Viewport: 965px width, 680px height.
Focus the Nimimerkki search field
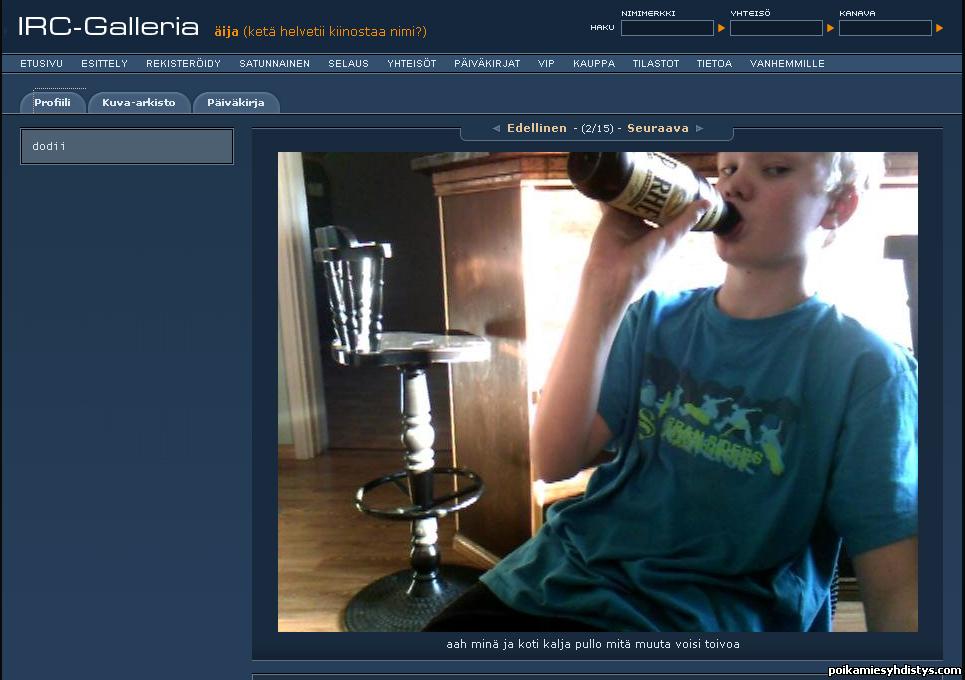coord(667,28)
